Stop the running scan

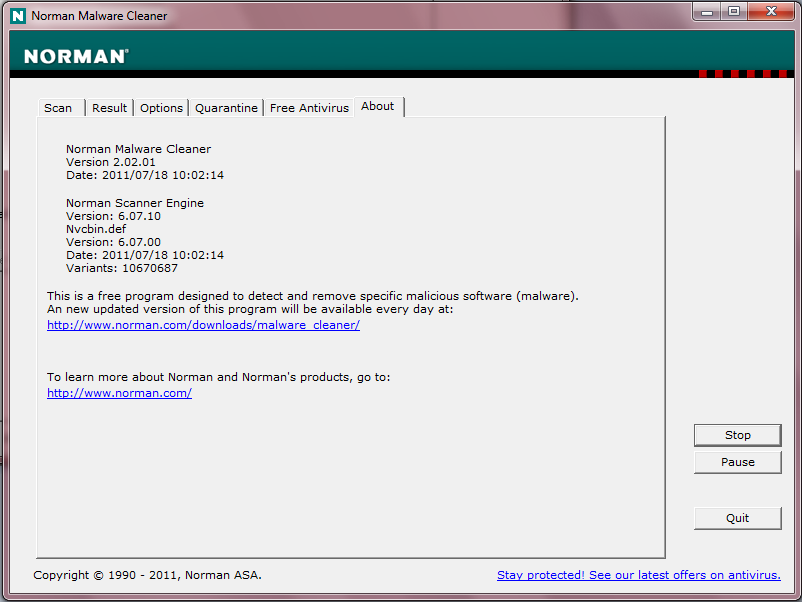738,435
